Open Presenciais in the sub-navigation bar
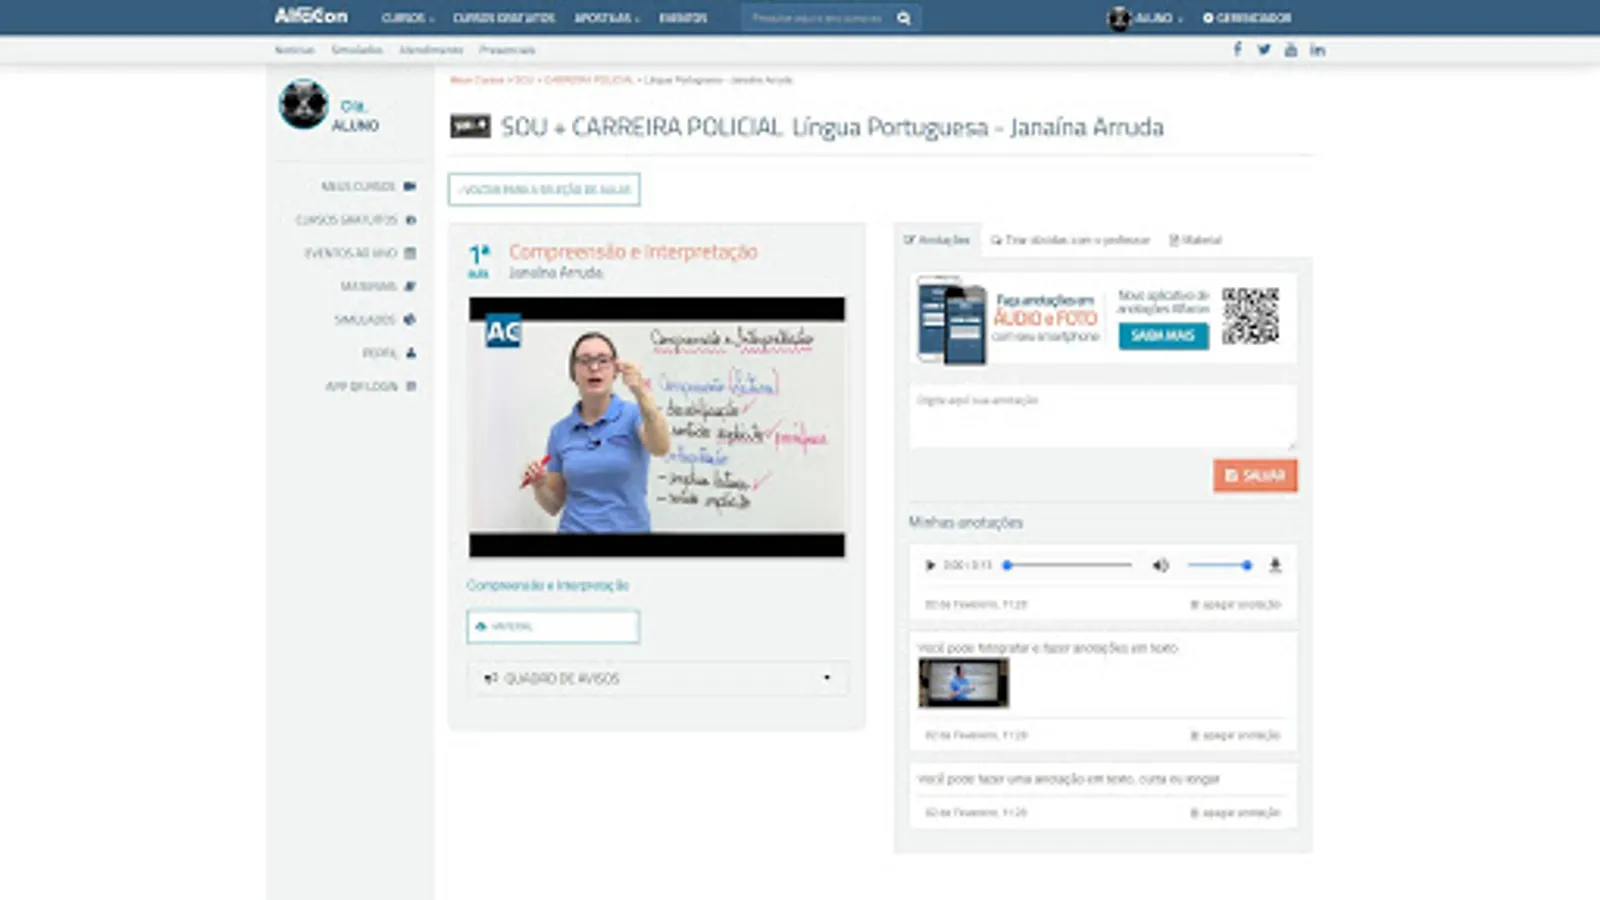The width and height of the screenshot is (1600, 900). [507, 50]
